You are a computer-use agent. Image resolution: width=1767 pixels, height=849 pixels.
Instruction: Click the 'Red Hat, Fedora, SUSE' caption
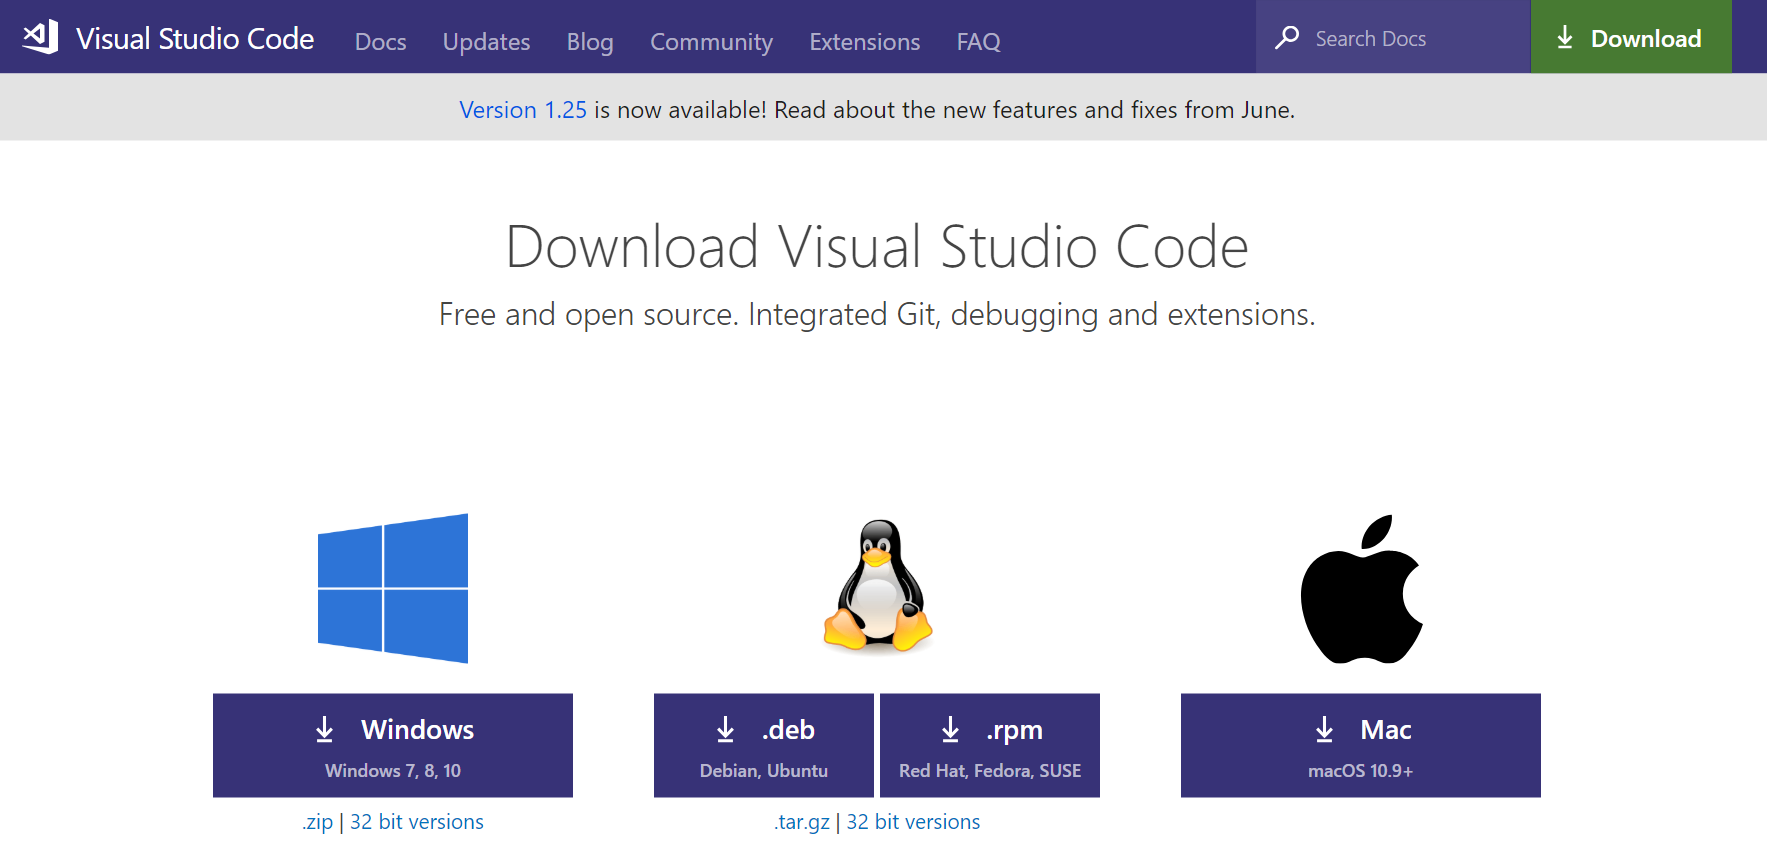tap(990, 771)
